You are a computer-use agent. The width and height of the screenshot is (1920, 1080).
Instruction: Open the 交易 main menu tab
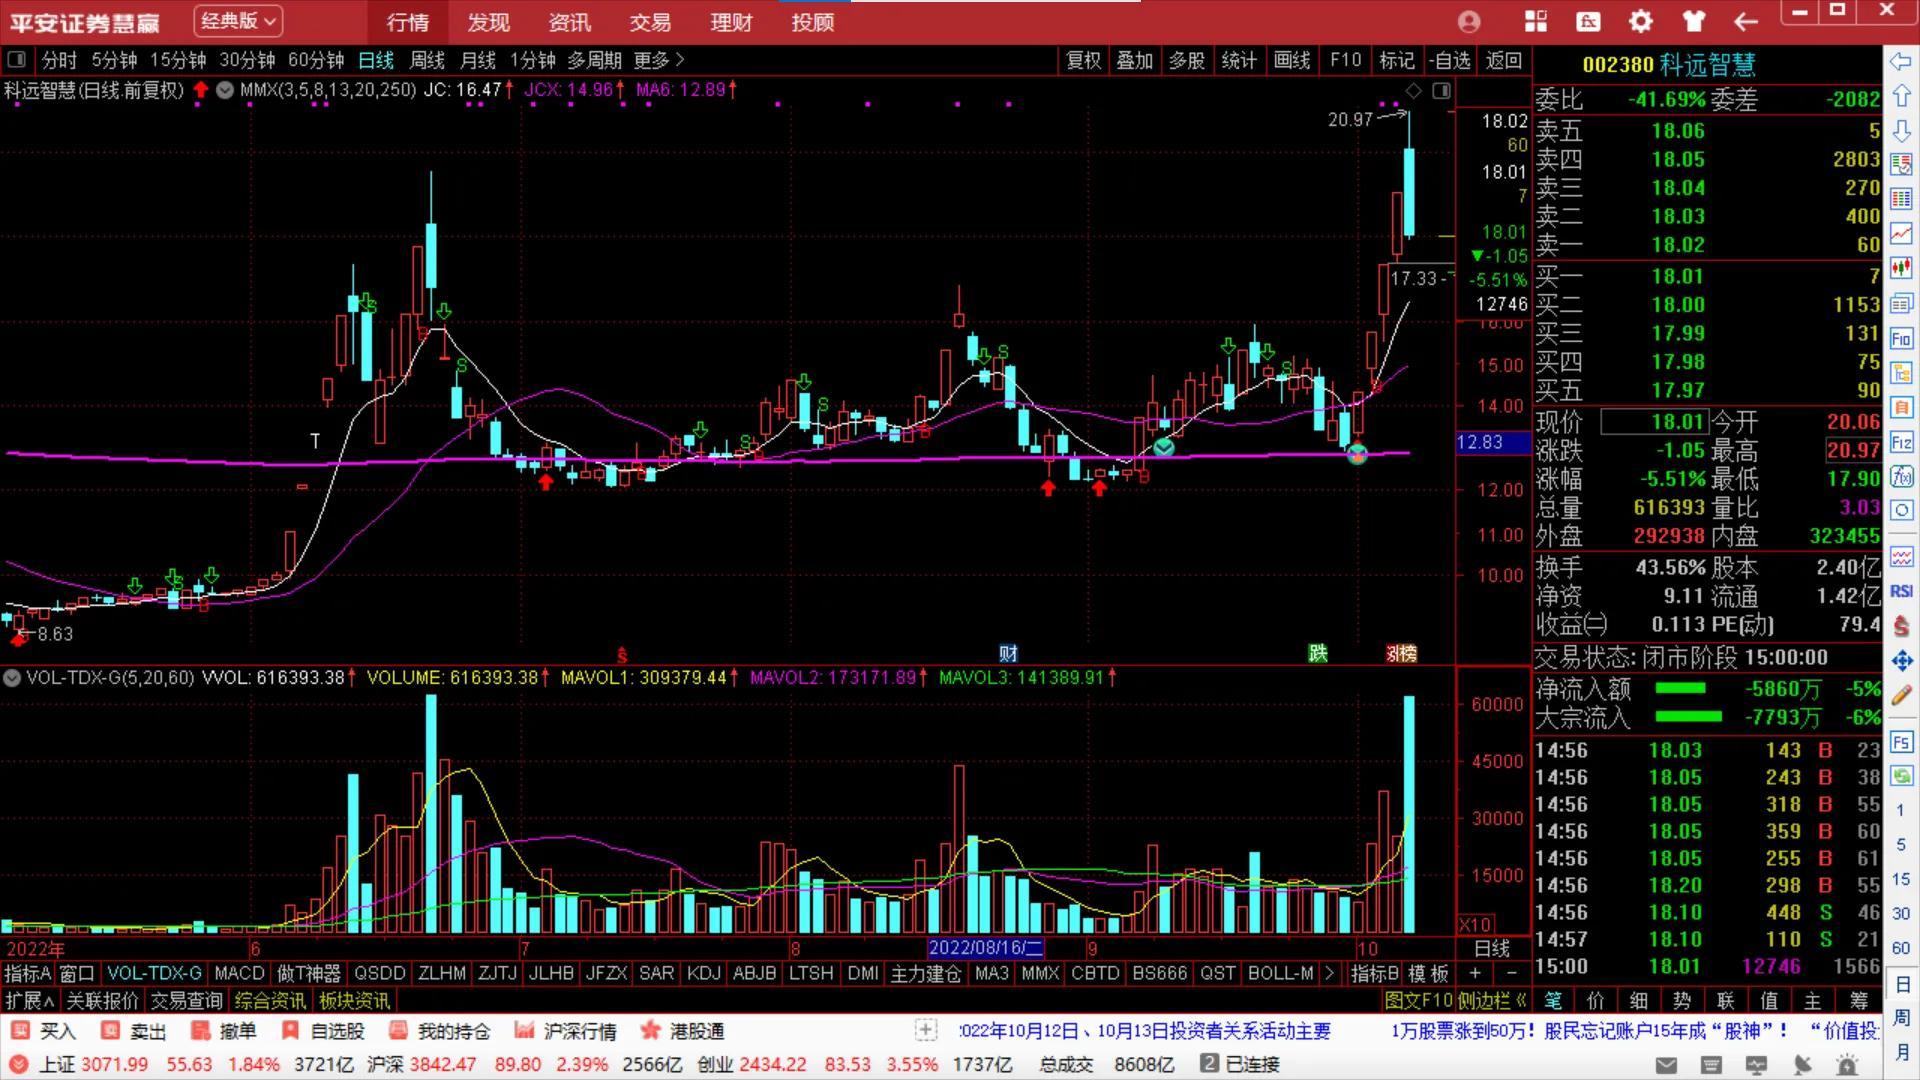pos(650,22)
